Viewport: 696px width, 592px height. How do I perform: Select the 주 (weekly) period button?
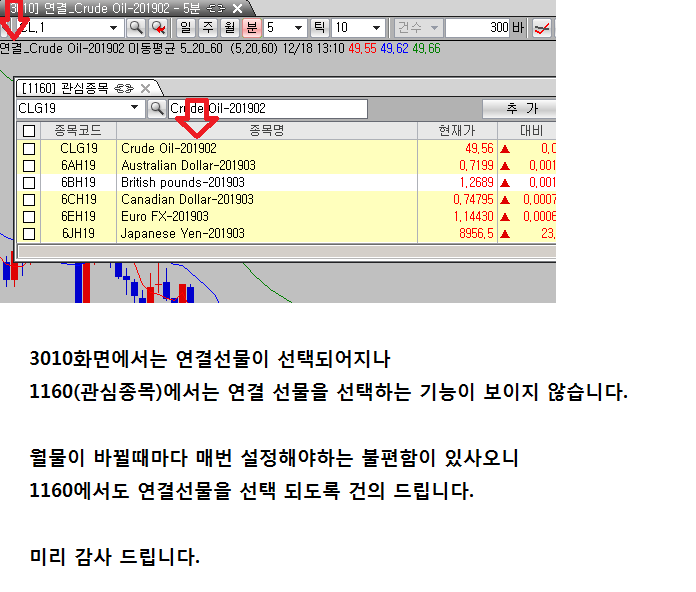(206, 28)
